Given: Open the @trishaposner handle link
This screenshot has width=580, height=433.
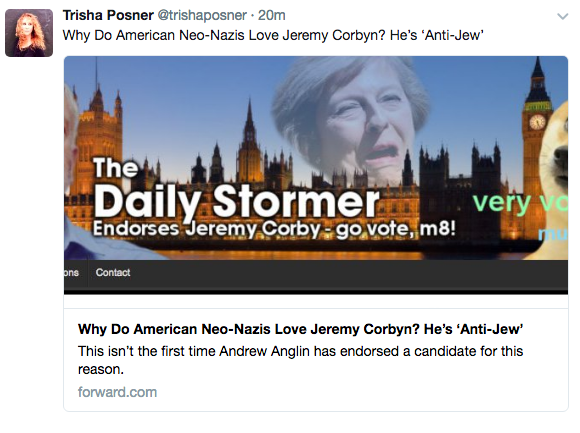Looking at the screenshot, I should pos(202,15).
